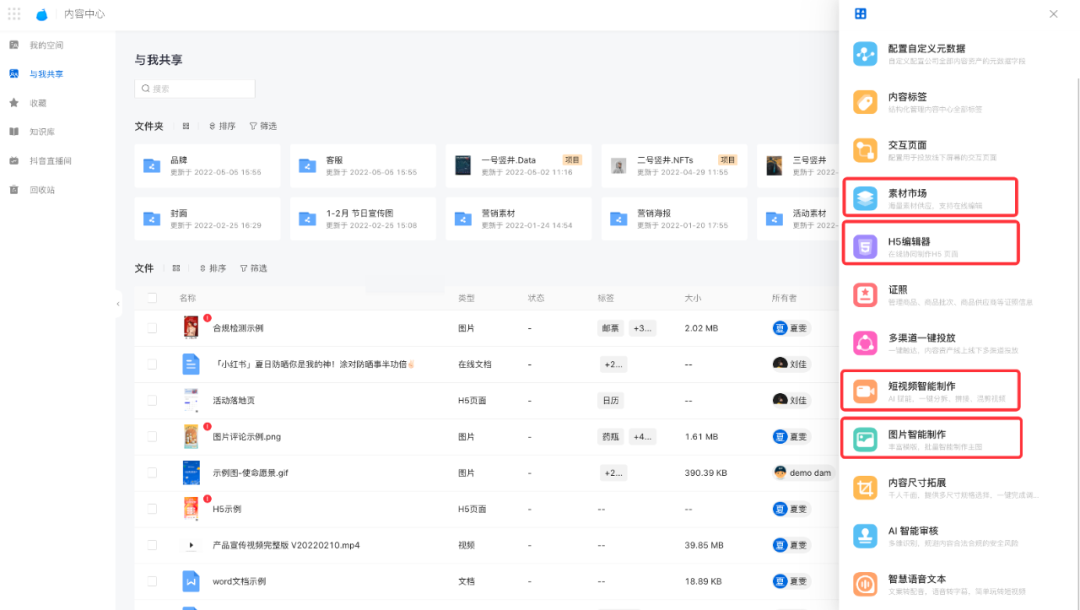The height and width of the screenshot is (610, 1080).
Task: Open the app grid launcher icon
Action: point(14,14)
